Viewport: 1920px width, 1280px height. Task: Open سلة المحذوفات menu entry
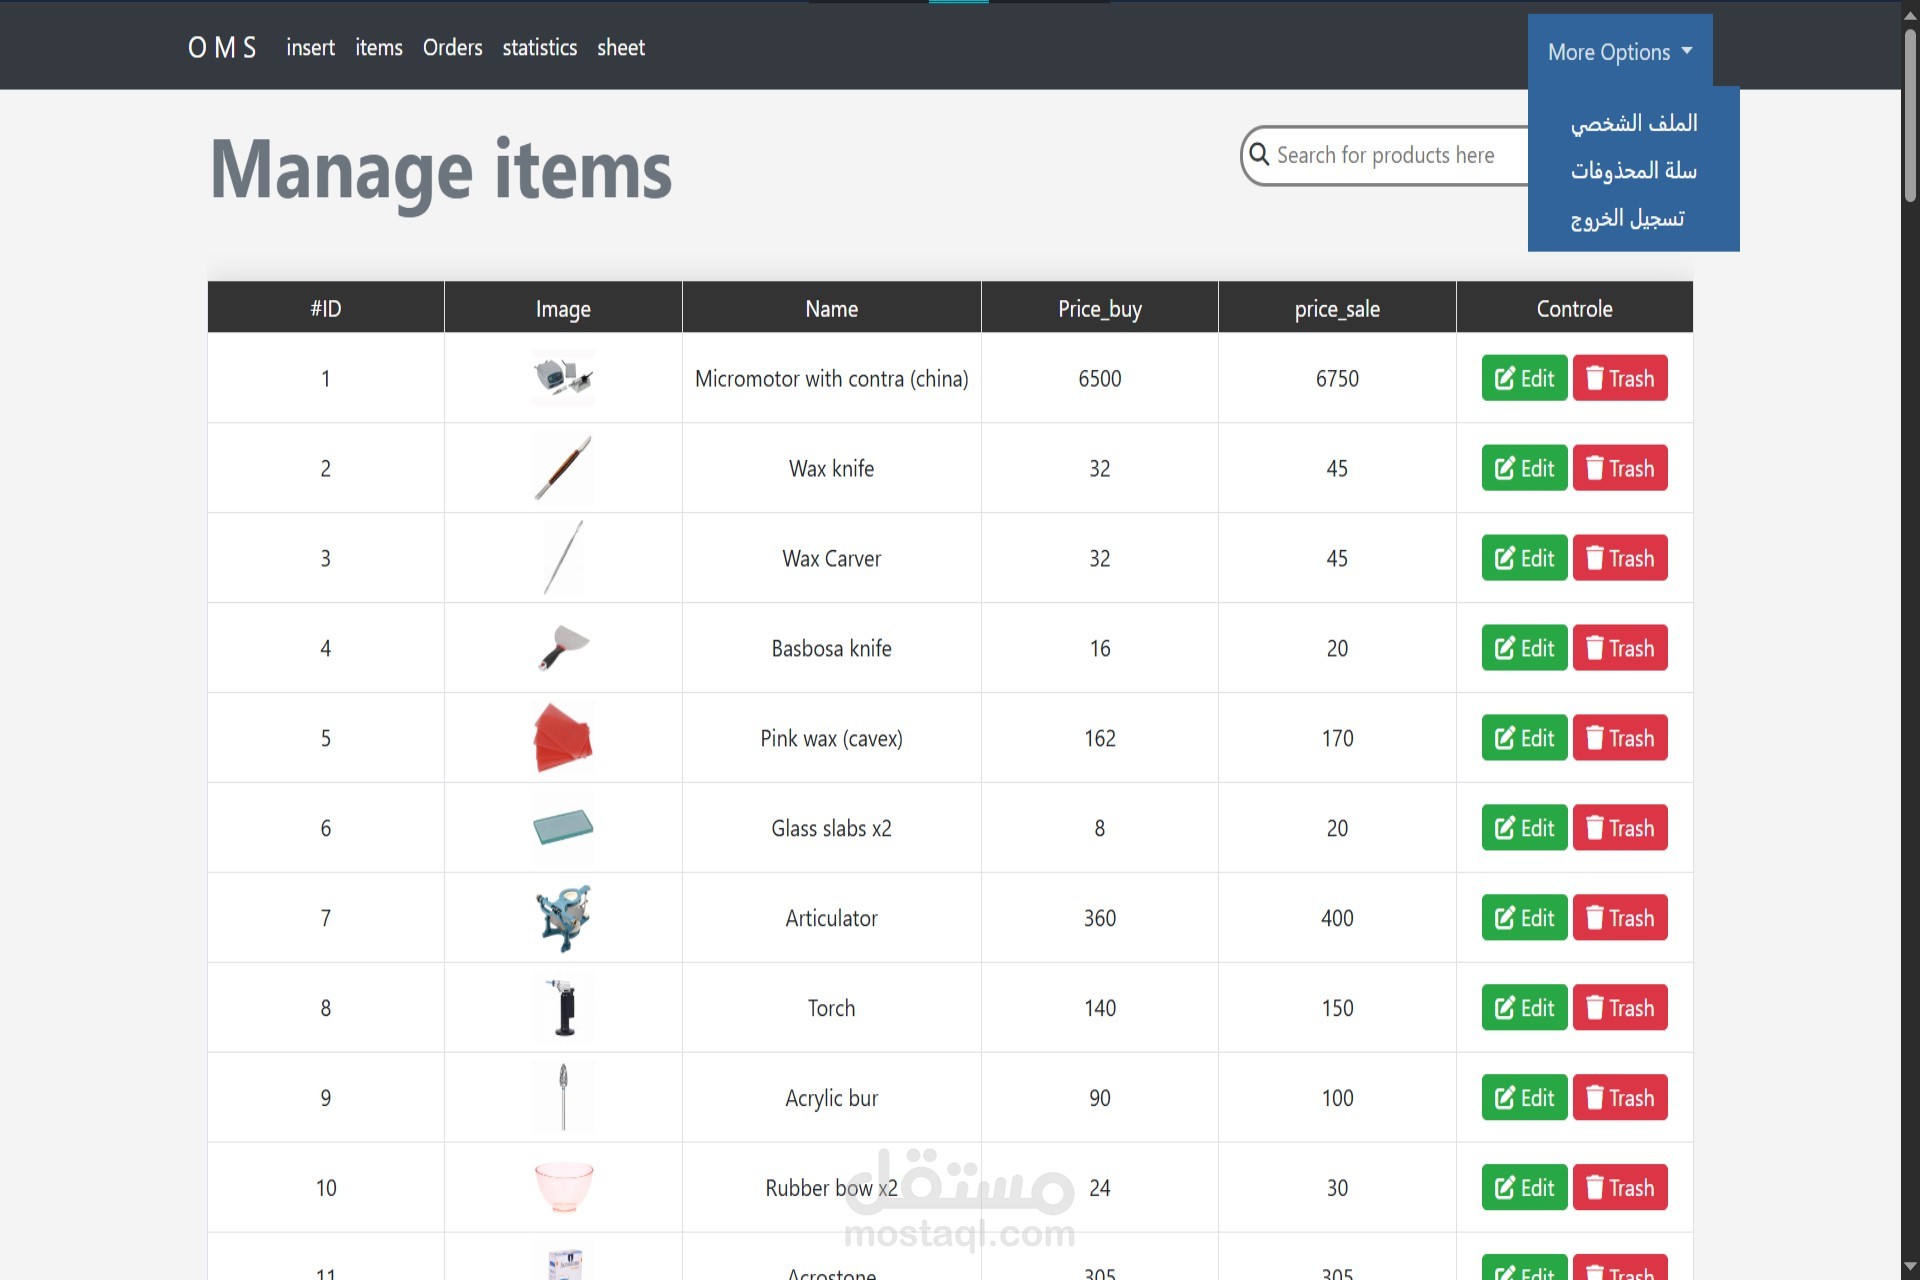click(1634, 170)
